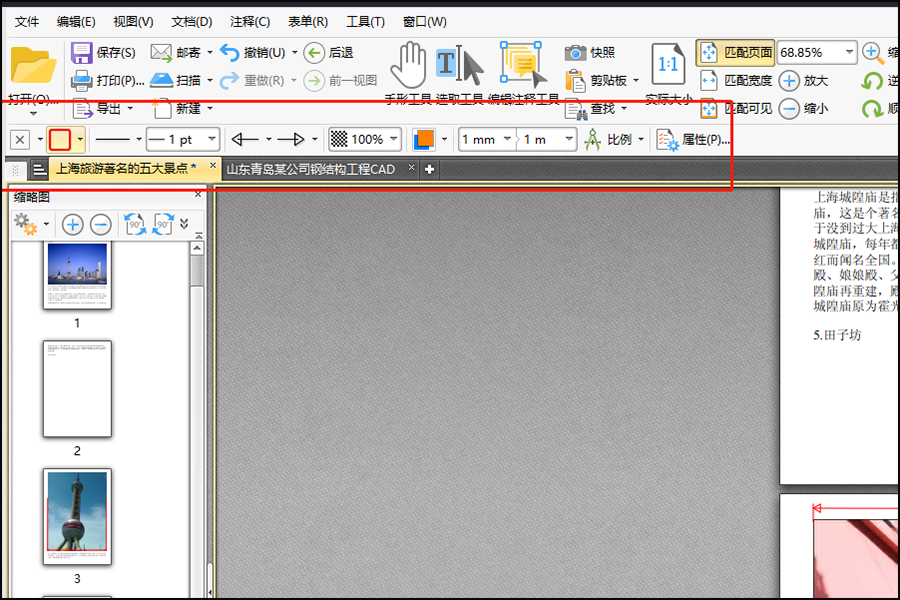
Task: Open the 注释(C) Comments menu
Action: click(250, 22)
